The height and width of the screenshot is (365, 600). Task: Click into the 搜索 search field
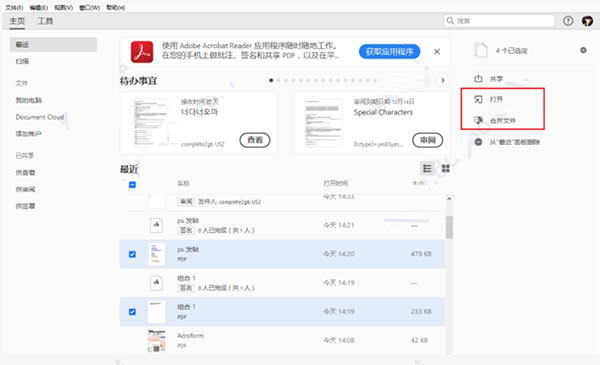[499, 21]
